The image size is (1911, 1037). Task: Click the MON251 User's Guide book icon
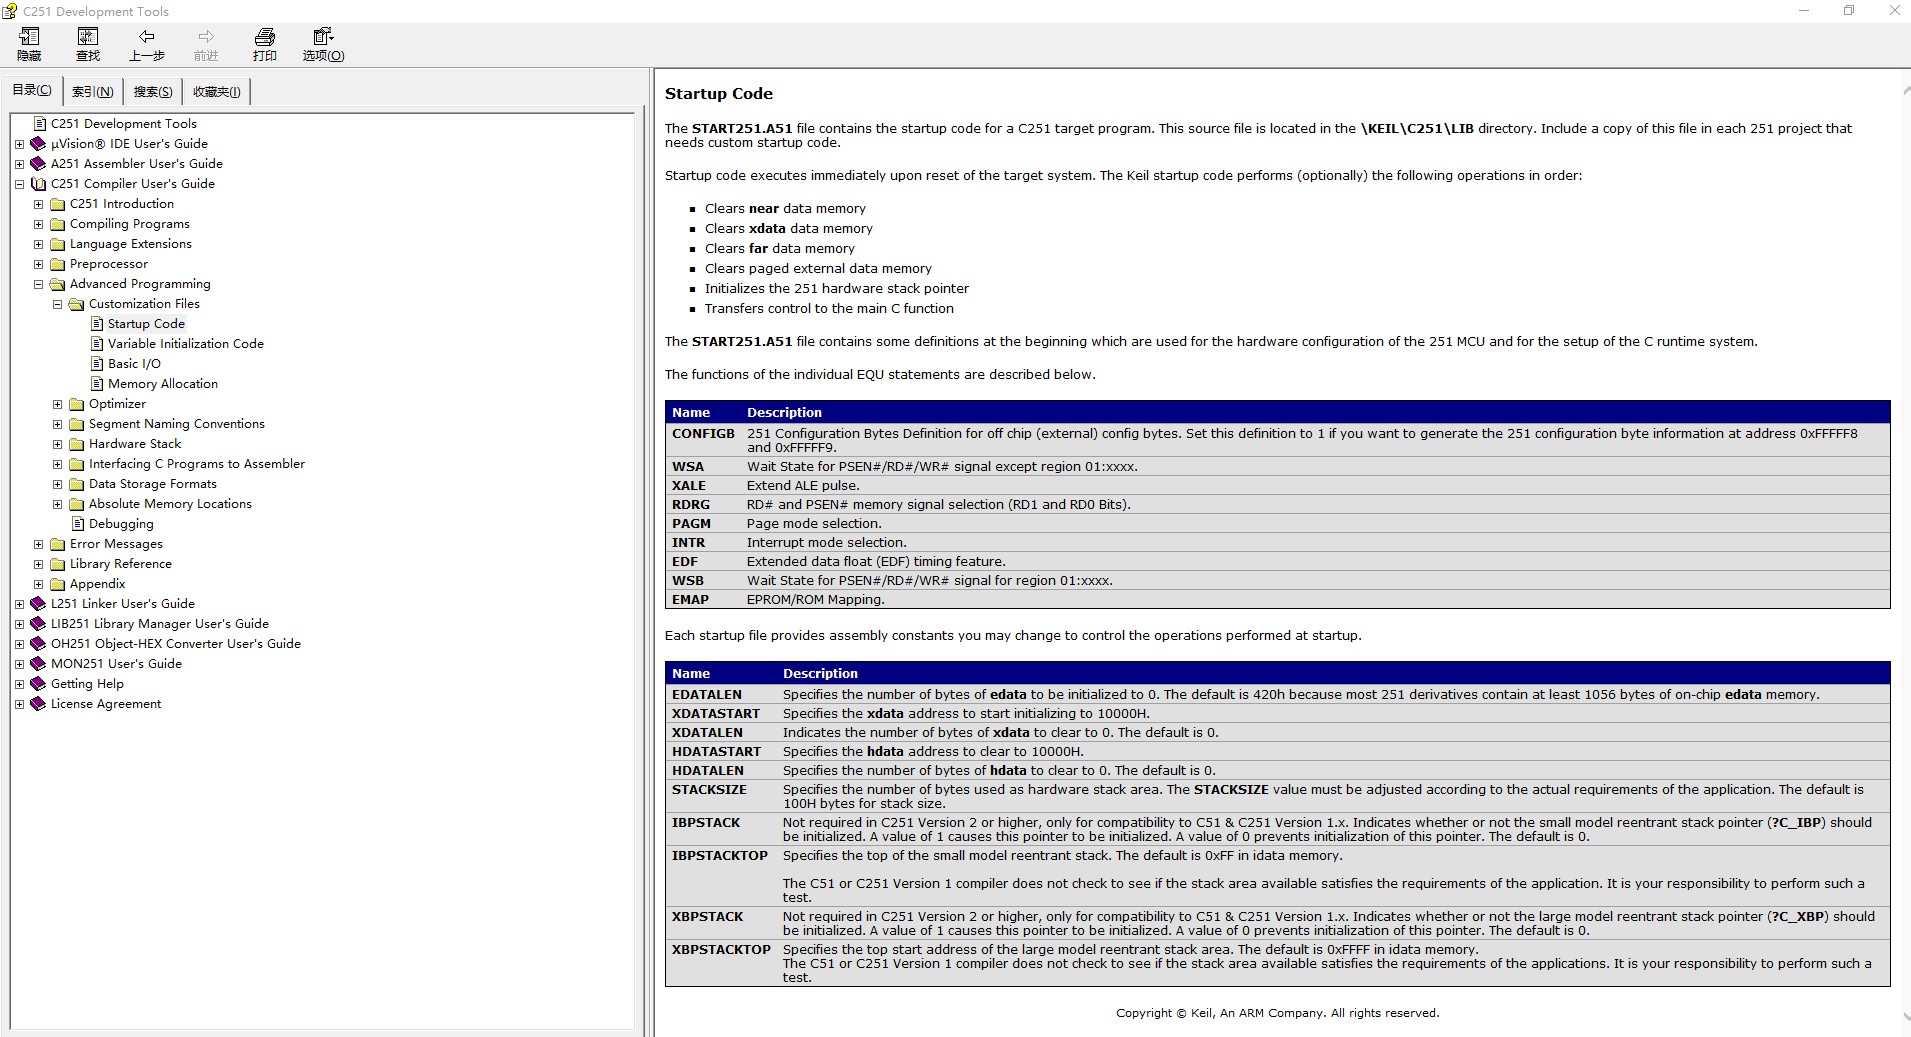[39, 664]
